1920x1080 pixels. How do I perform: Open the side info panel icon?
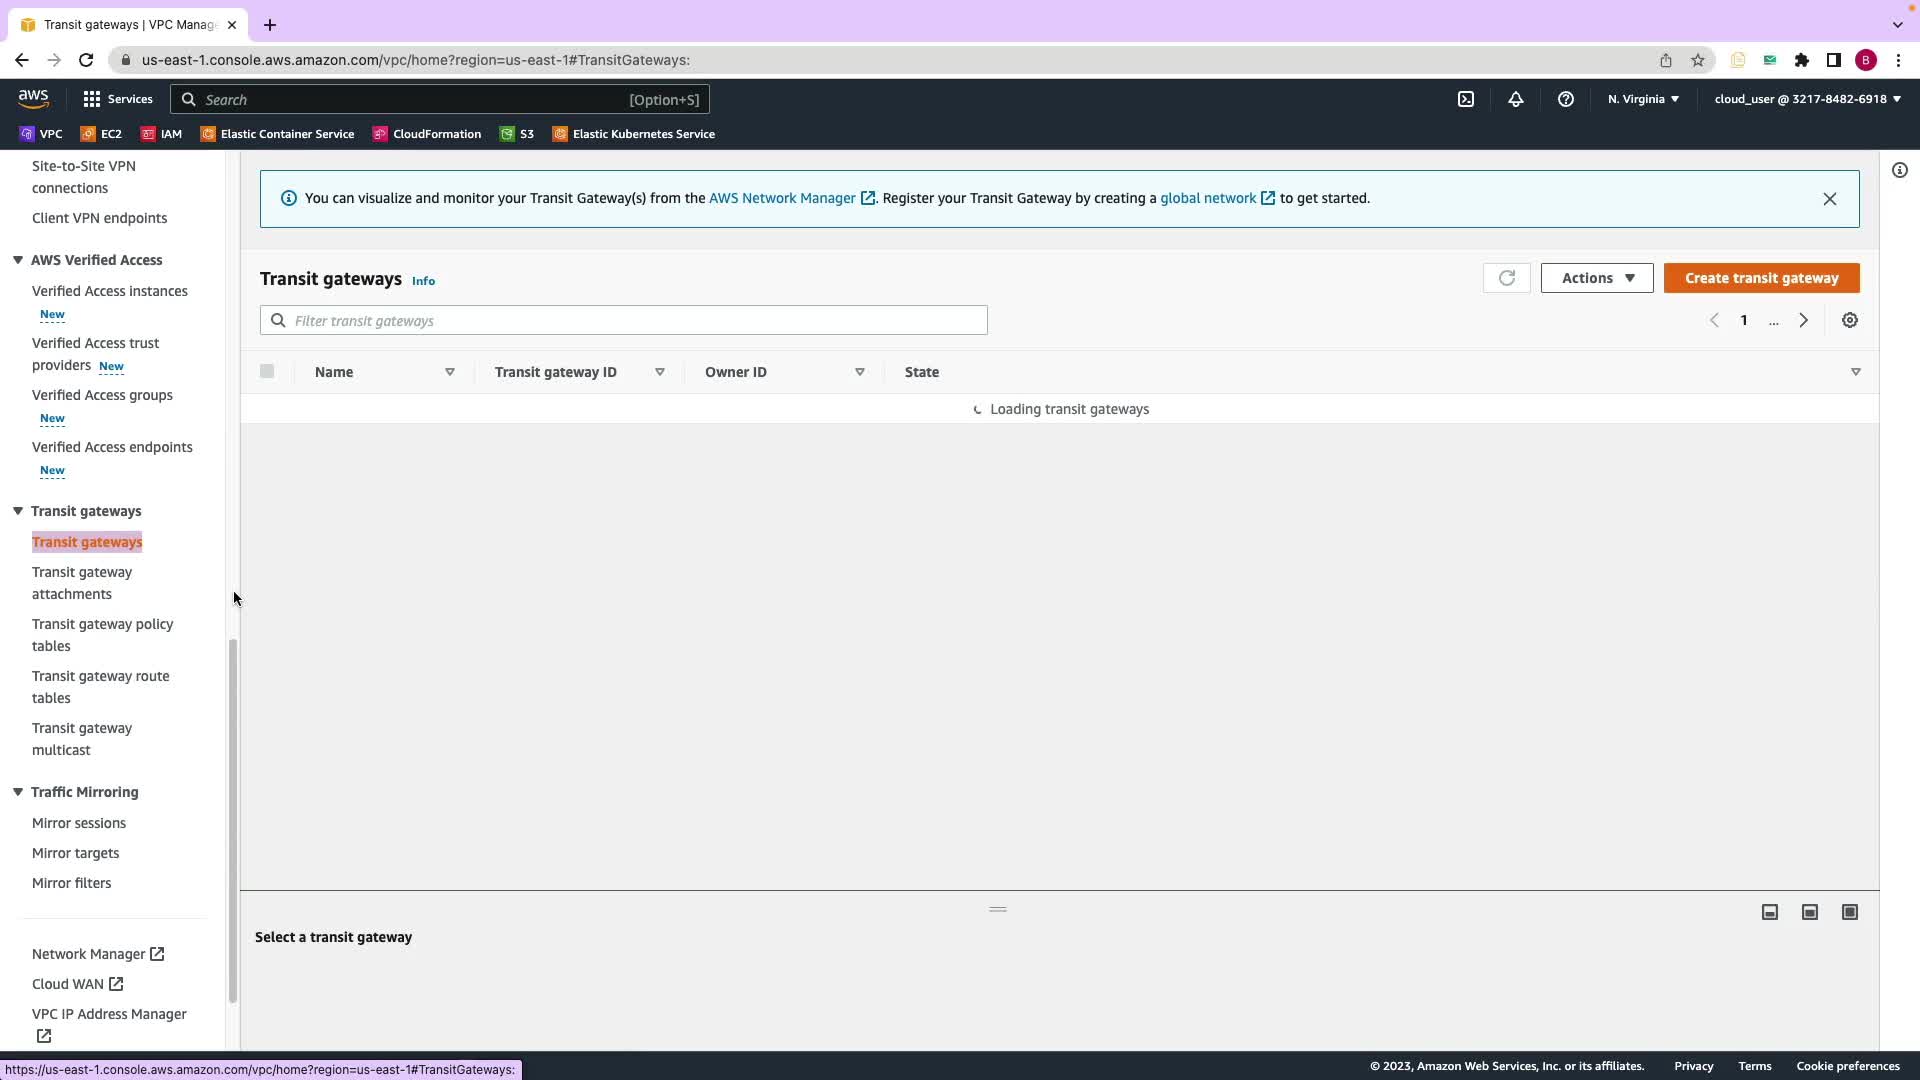point(1899,170)
